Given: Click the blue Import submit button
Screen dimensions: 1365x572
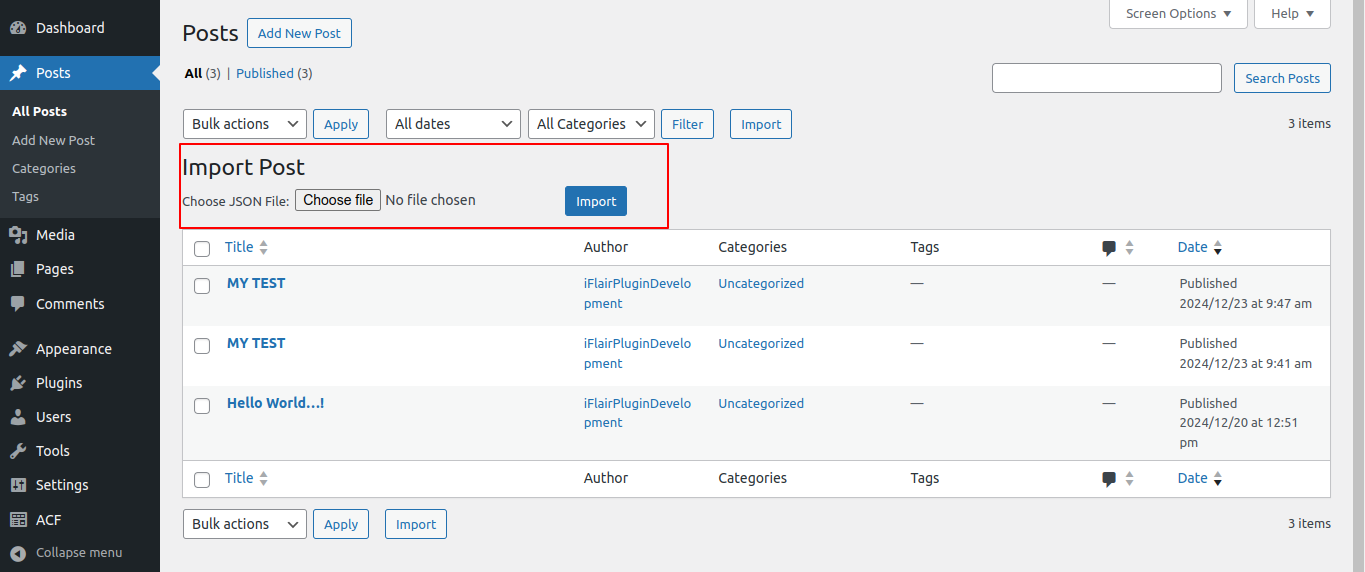Looking at the screenshot, I should coord(596,201).
